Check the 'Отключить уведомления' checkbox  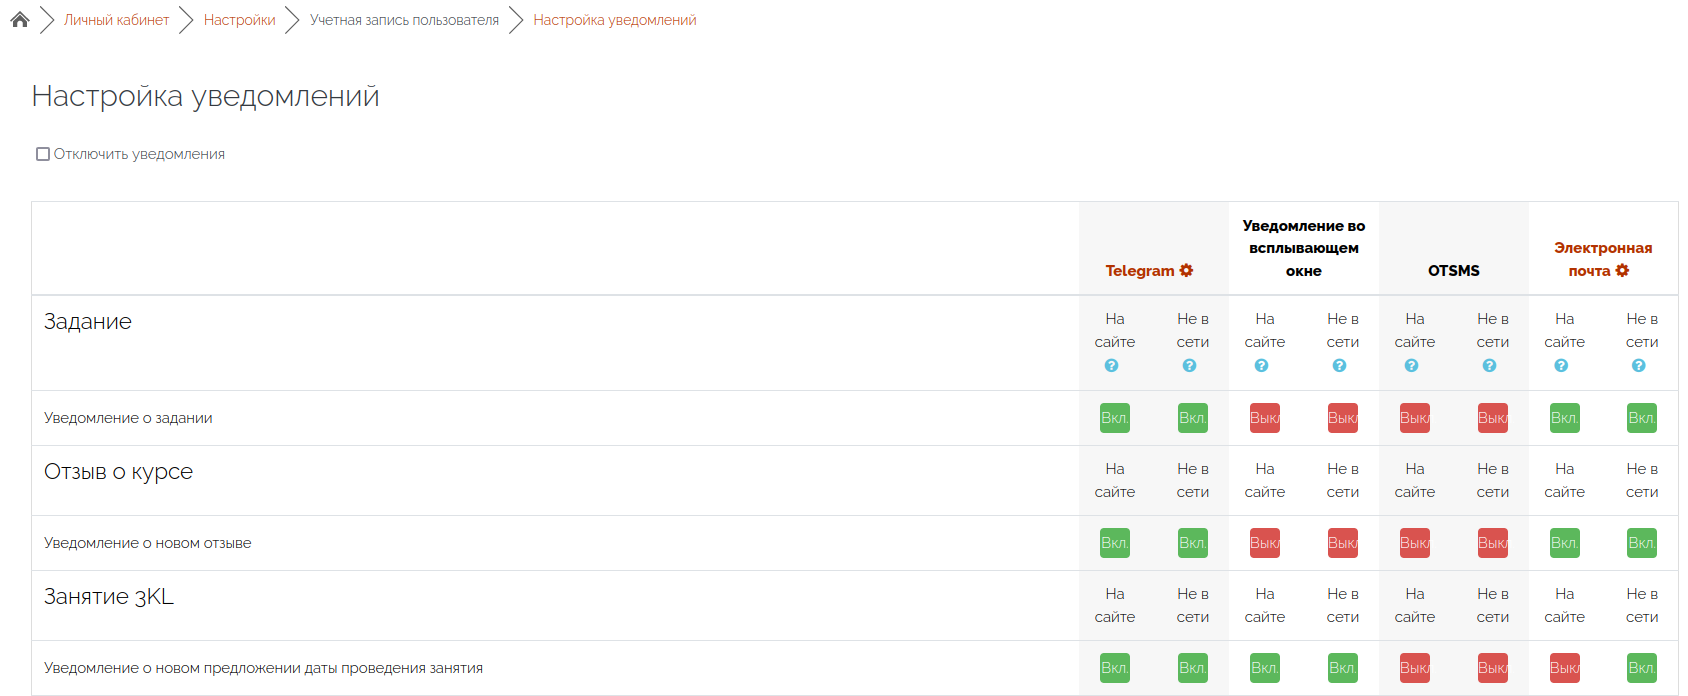43,154
